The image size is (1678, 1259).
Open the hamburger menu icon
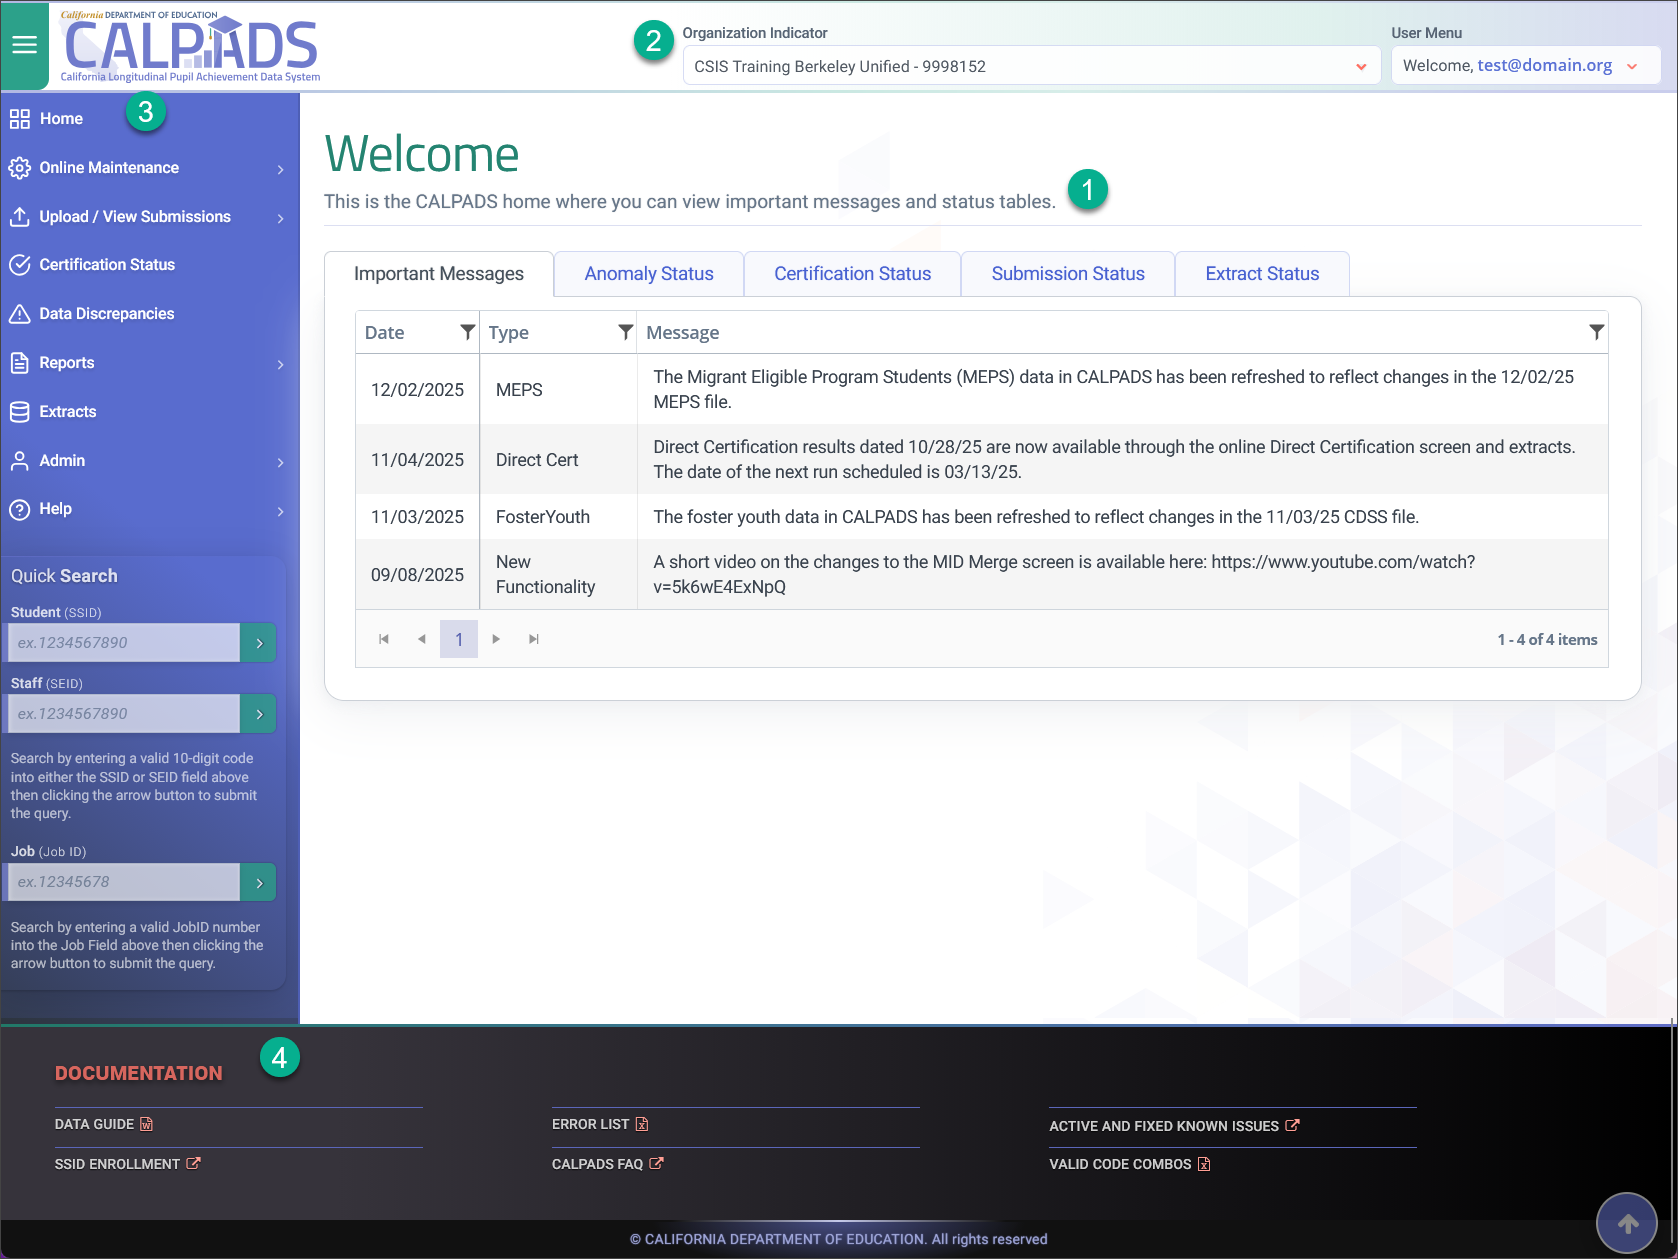click(x=24, y=45)
